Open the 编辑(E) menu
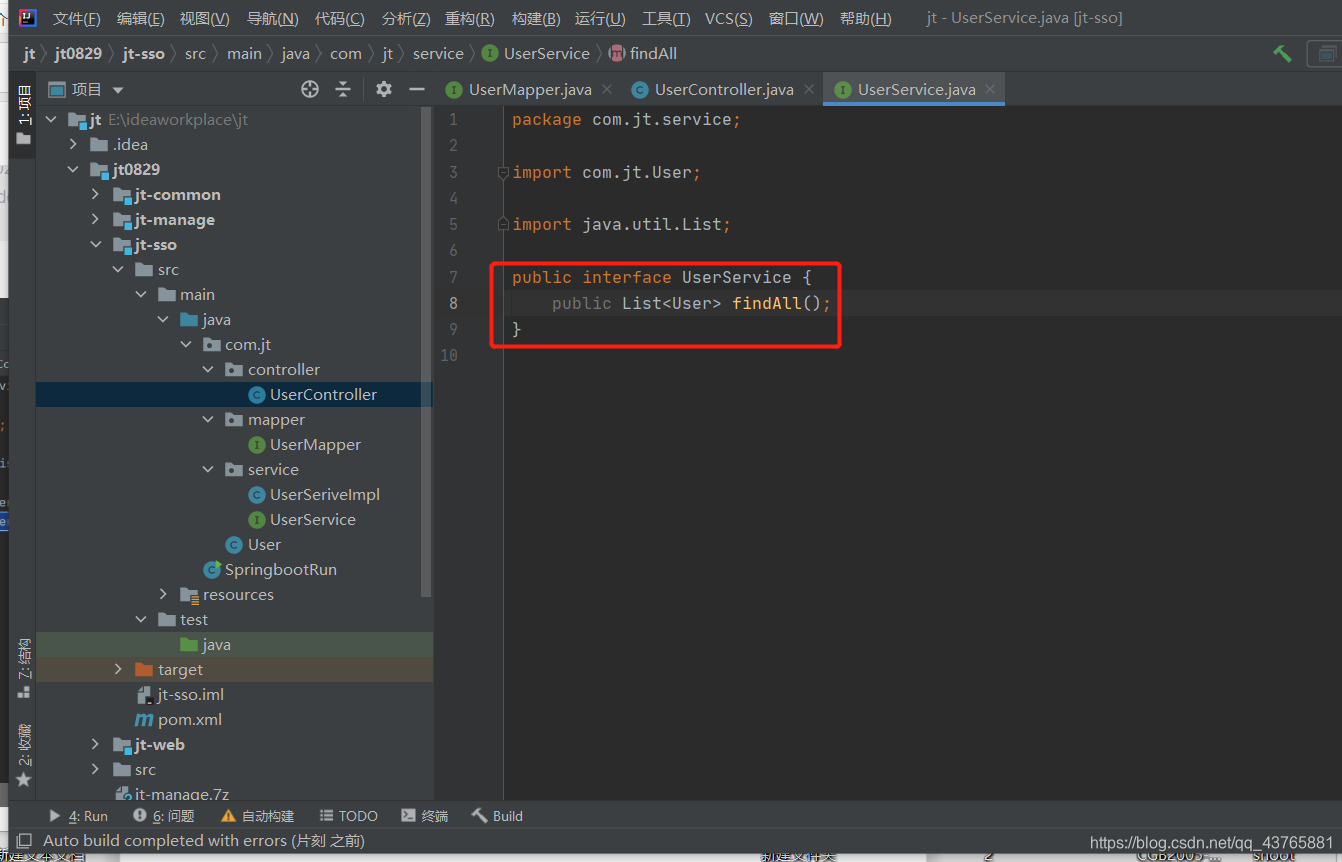 (x=140, y=18)
